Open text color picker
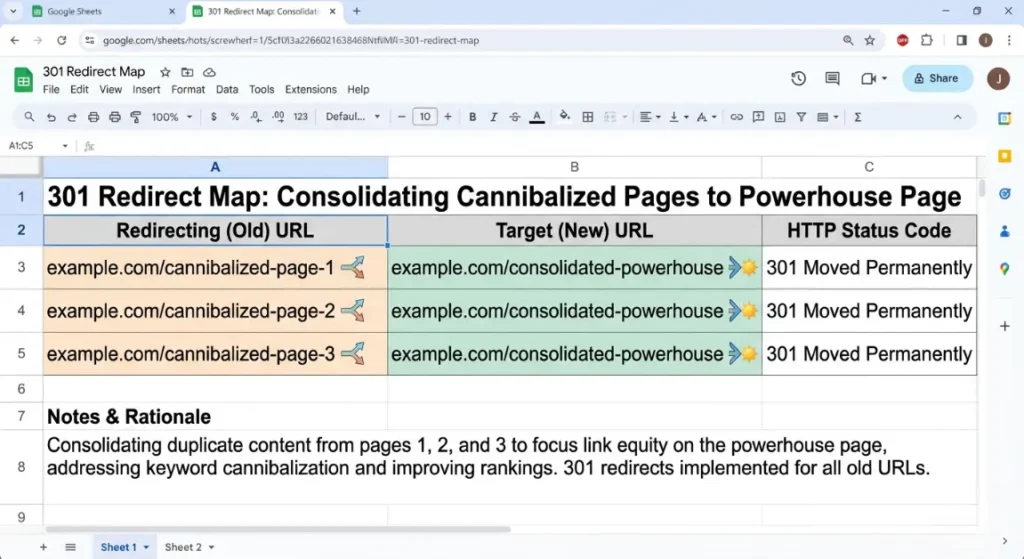1024x559 pixels. (537, 117)
